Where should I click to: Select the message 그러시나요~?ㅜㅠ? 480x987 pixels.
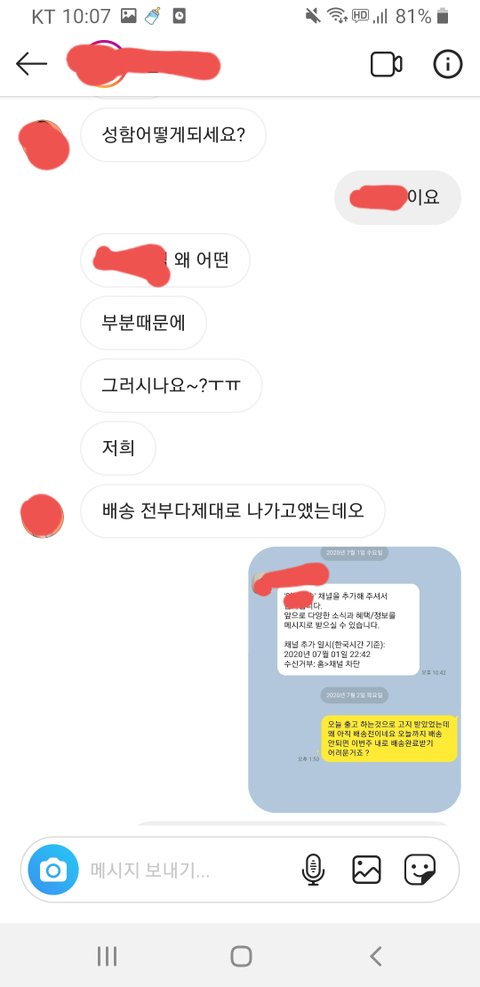171,386
